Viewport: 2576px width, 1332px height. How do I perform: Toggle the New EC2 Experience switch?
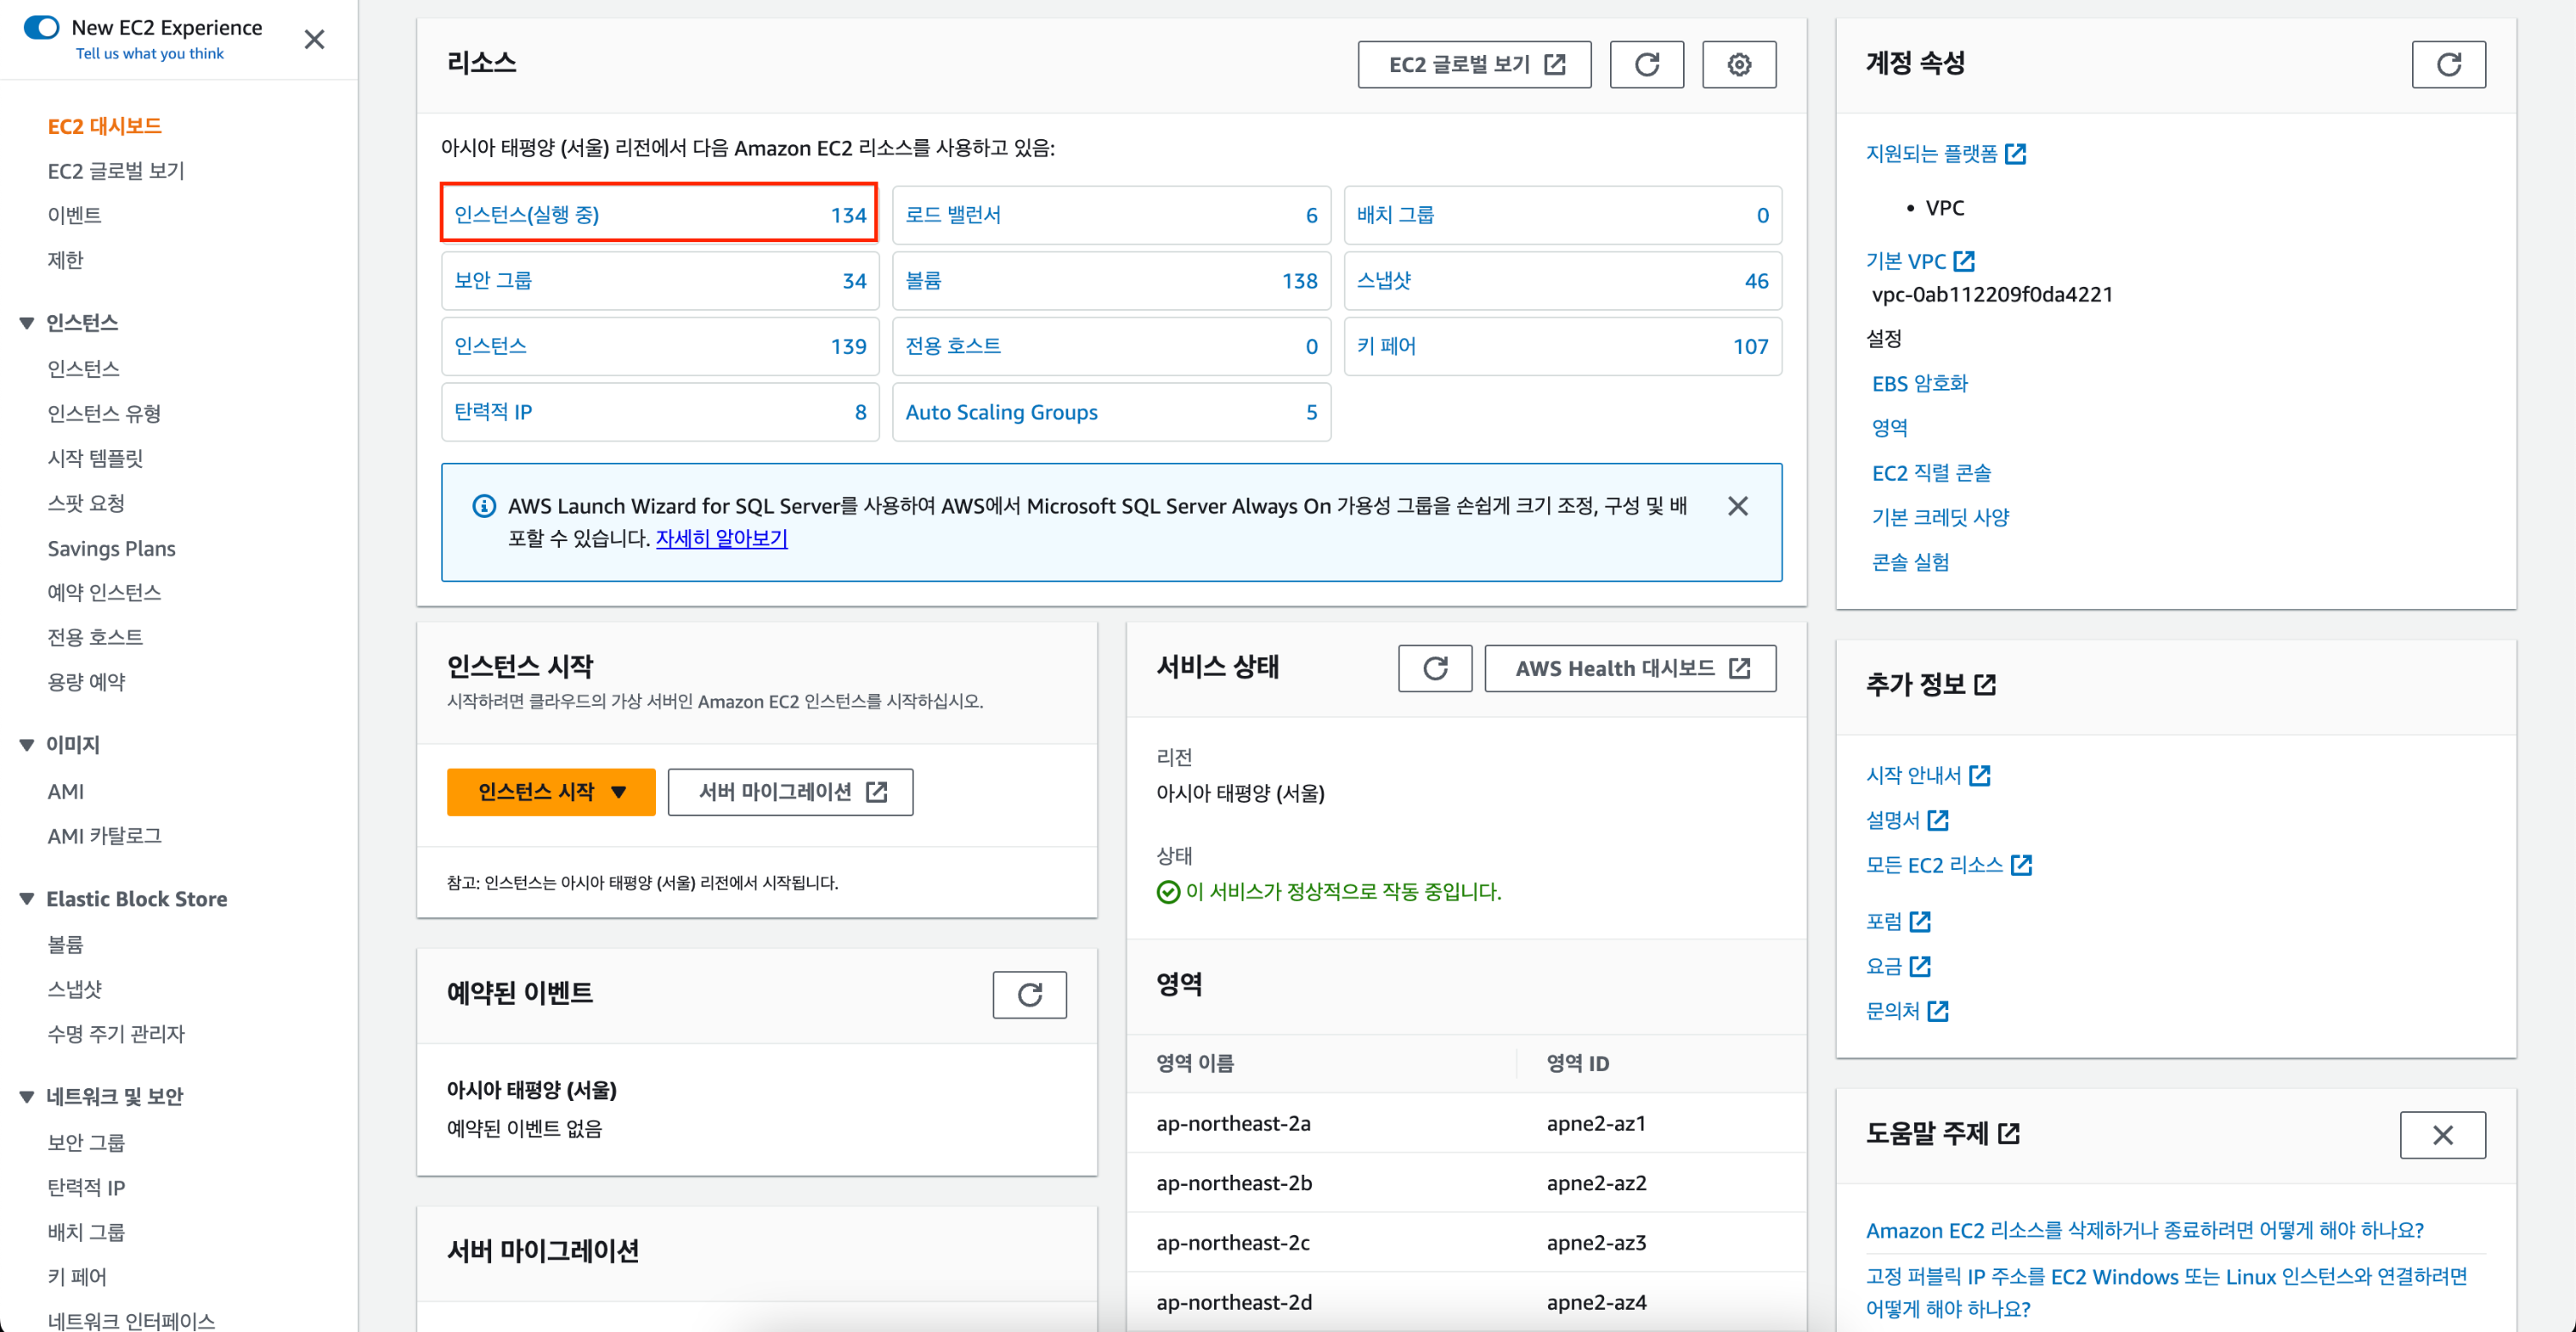[x=41, y=27]
